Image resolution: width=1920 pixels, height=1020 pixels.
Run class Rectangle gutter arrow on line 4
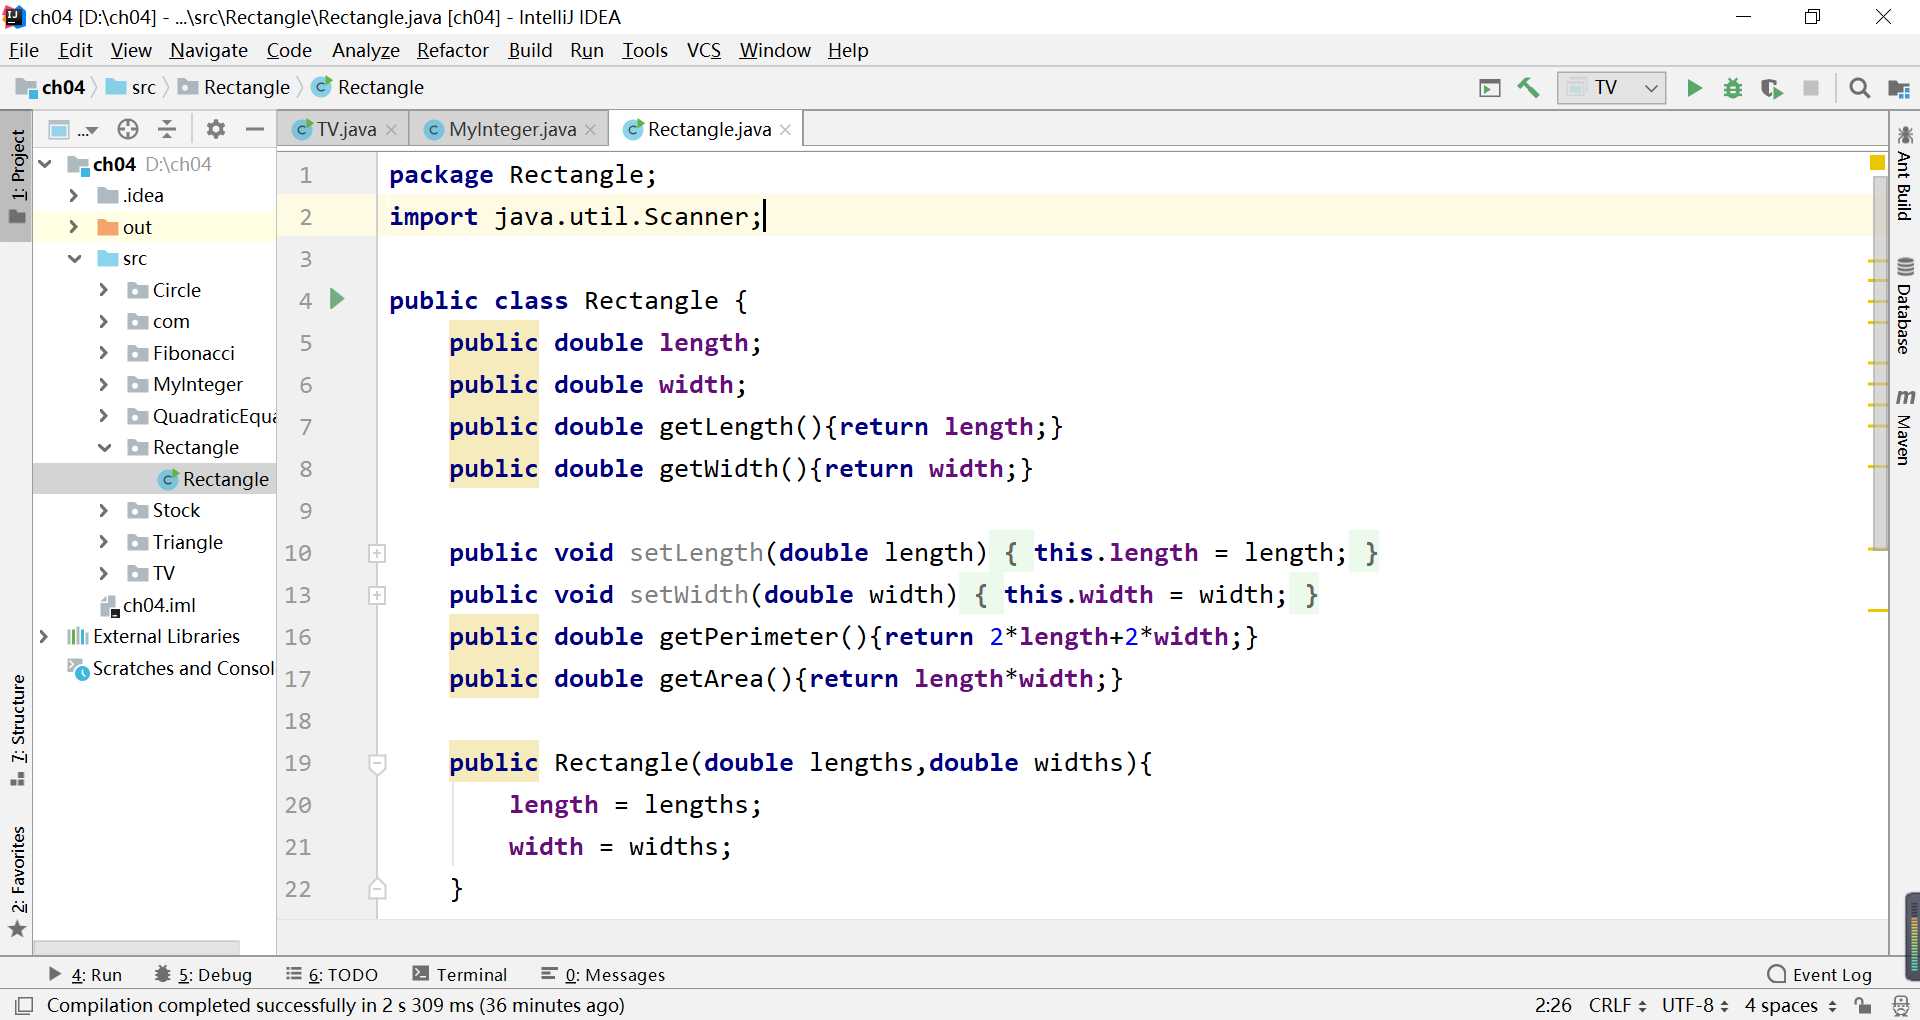[337, 299]
